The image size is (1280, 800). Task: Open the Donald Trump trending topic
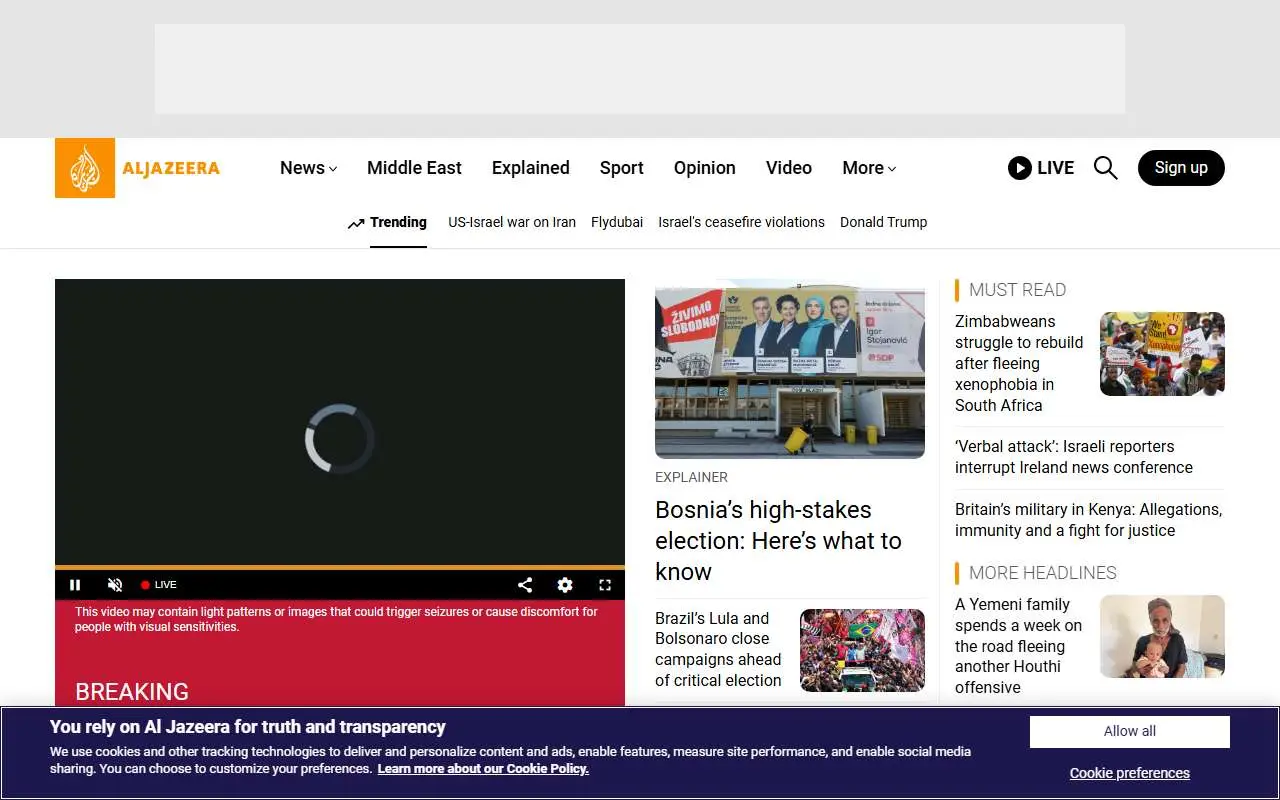pyautogui.click(x=884, y=222)
